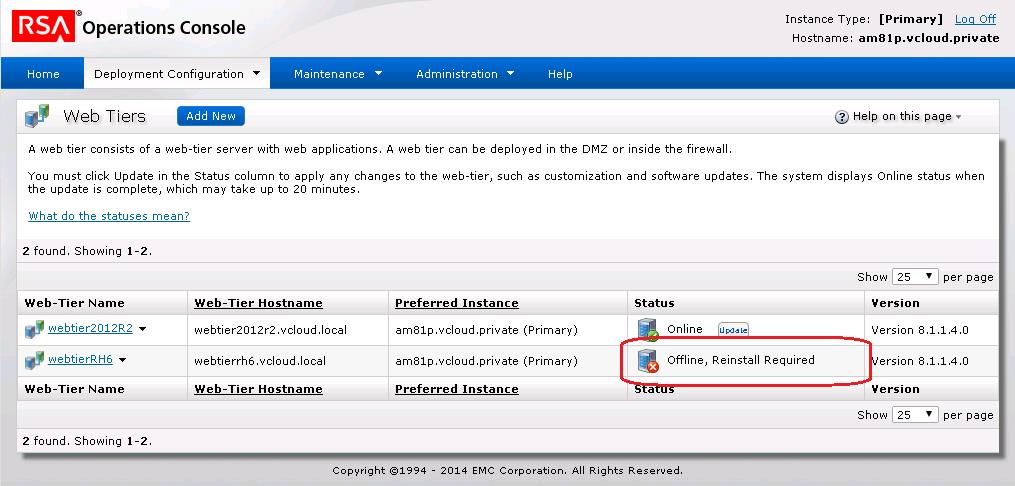Viewport: 1015px width, 486px height.
Task: Open the Help menu item
Action: 560,74
